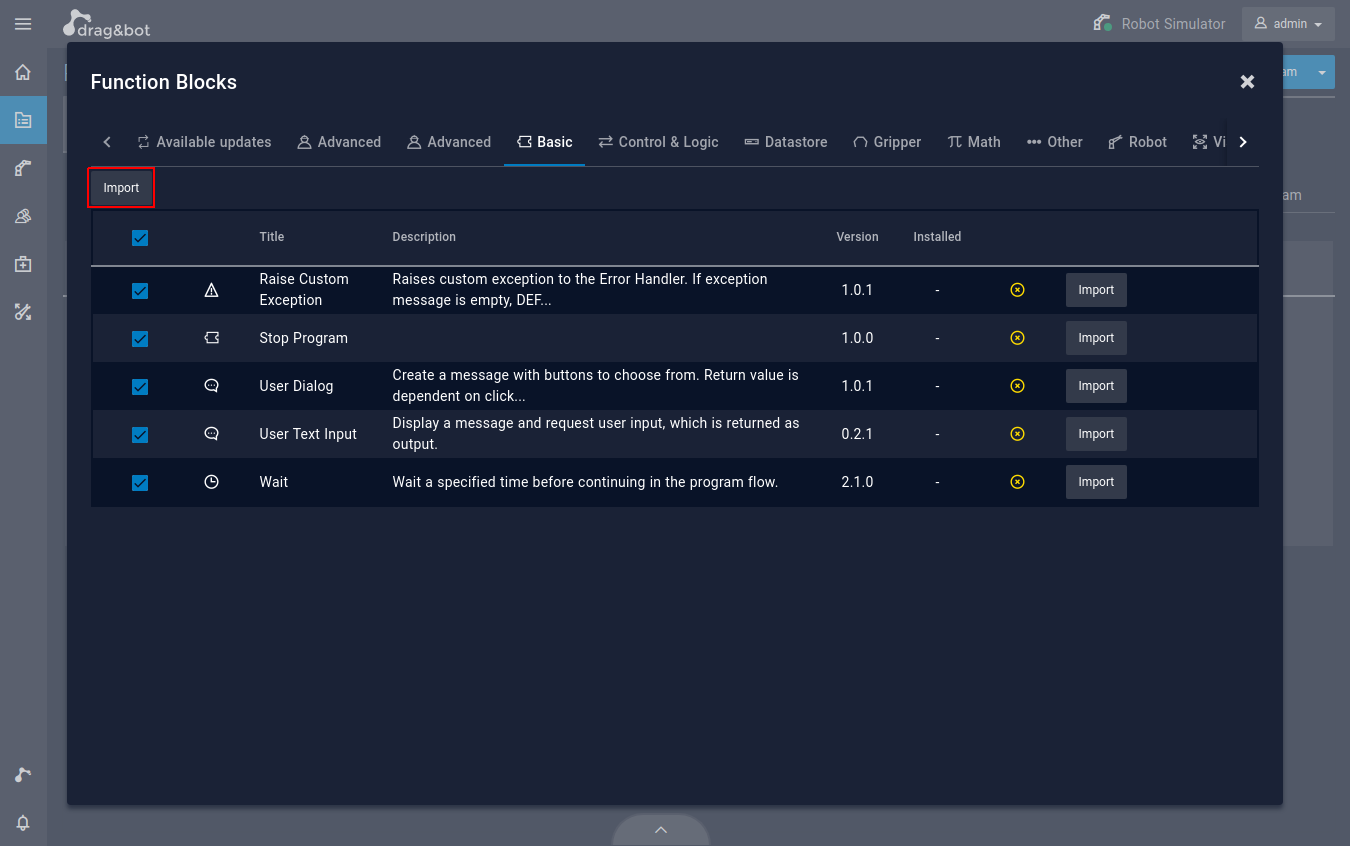The image size is (1350, 846).
Task: Click the Installed column header
Action: point(937,237)
